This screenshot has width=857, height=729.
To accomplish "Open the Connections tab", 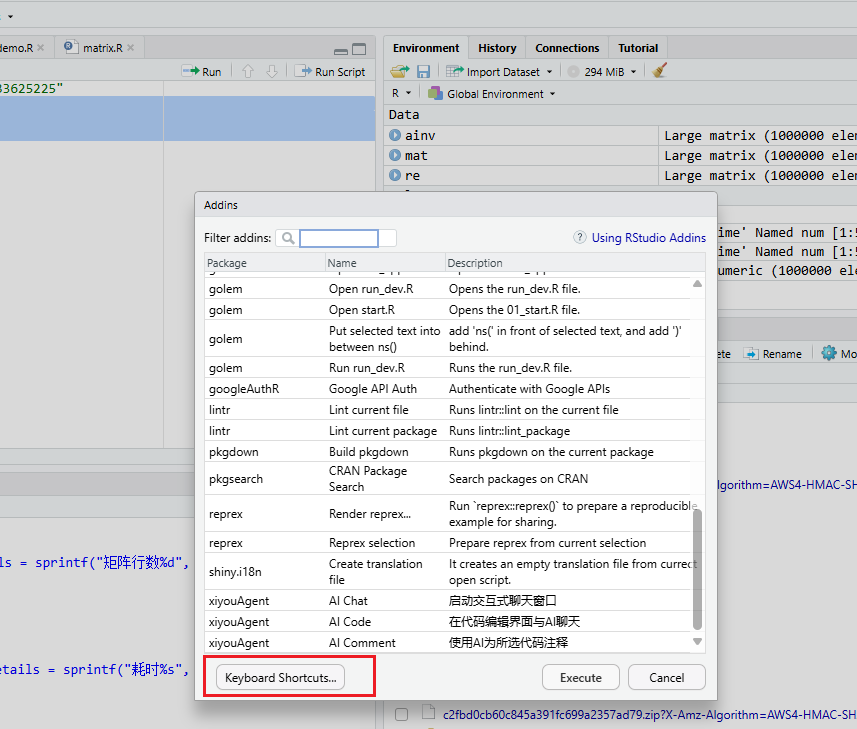I will (x=567, y=47).
